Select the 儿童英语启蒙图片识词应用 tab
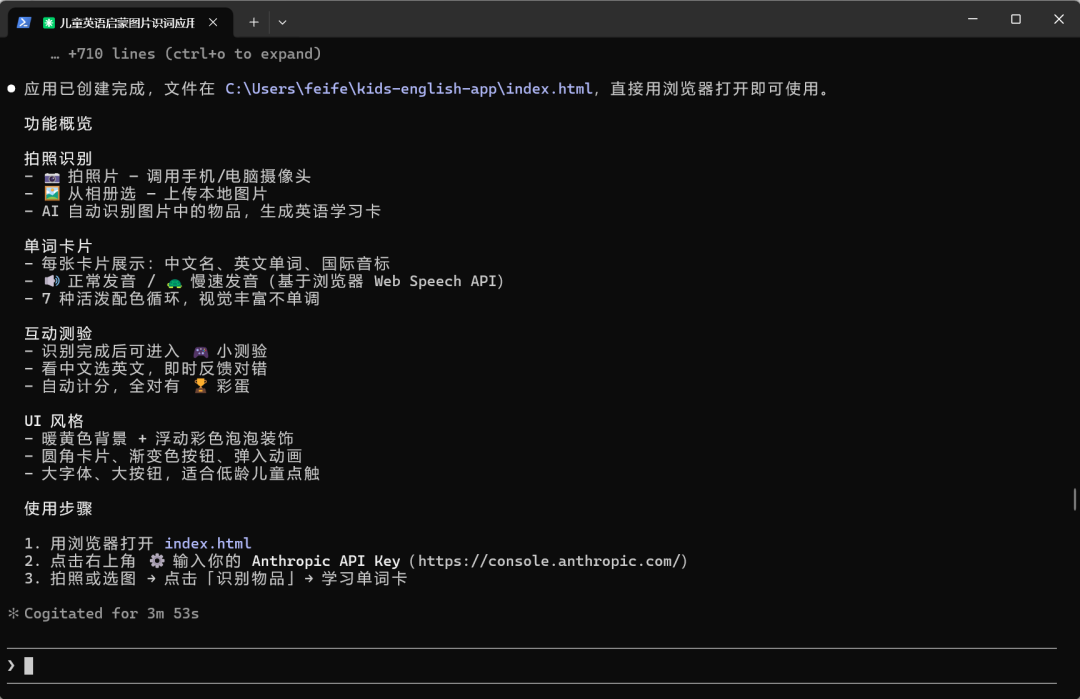 (x=130, y=21)
